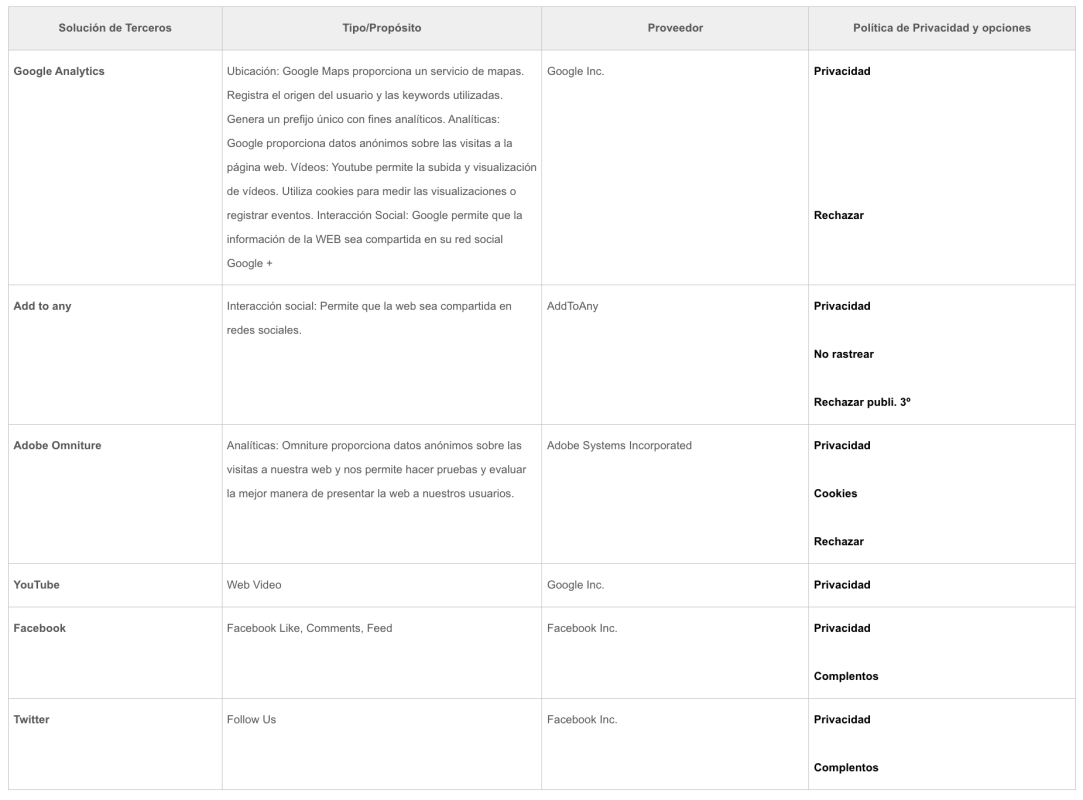The width and height of the screenshot is (1083, 800).
Task: Click Política de Privacidad y opciones header
Action: coord(941,28)
